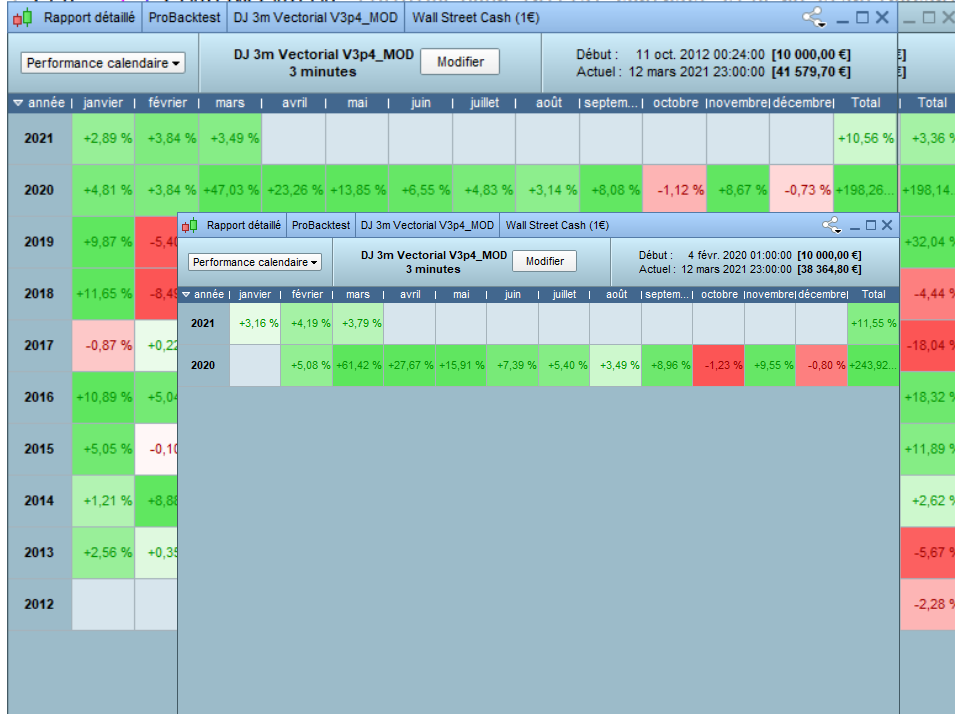Open the share icon menu in the back window
The image size is (955, 714).
pos(814,18)
